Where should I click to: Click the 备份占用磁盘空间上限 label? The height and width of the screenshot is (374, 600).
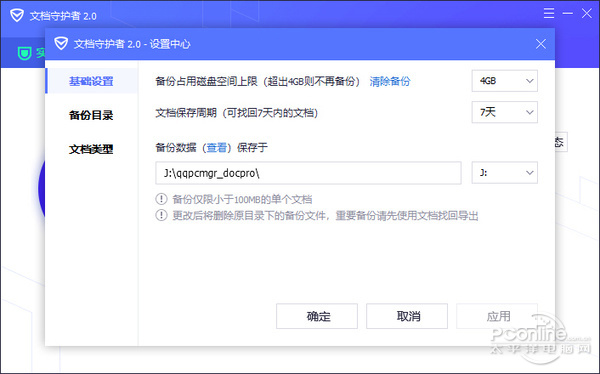[x=207, y=81]
